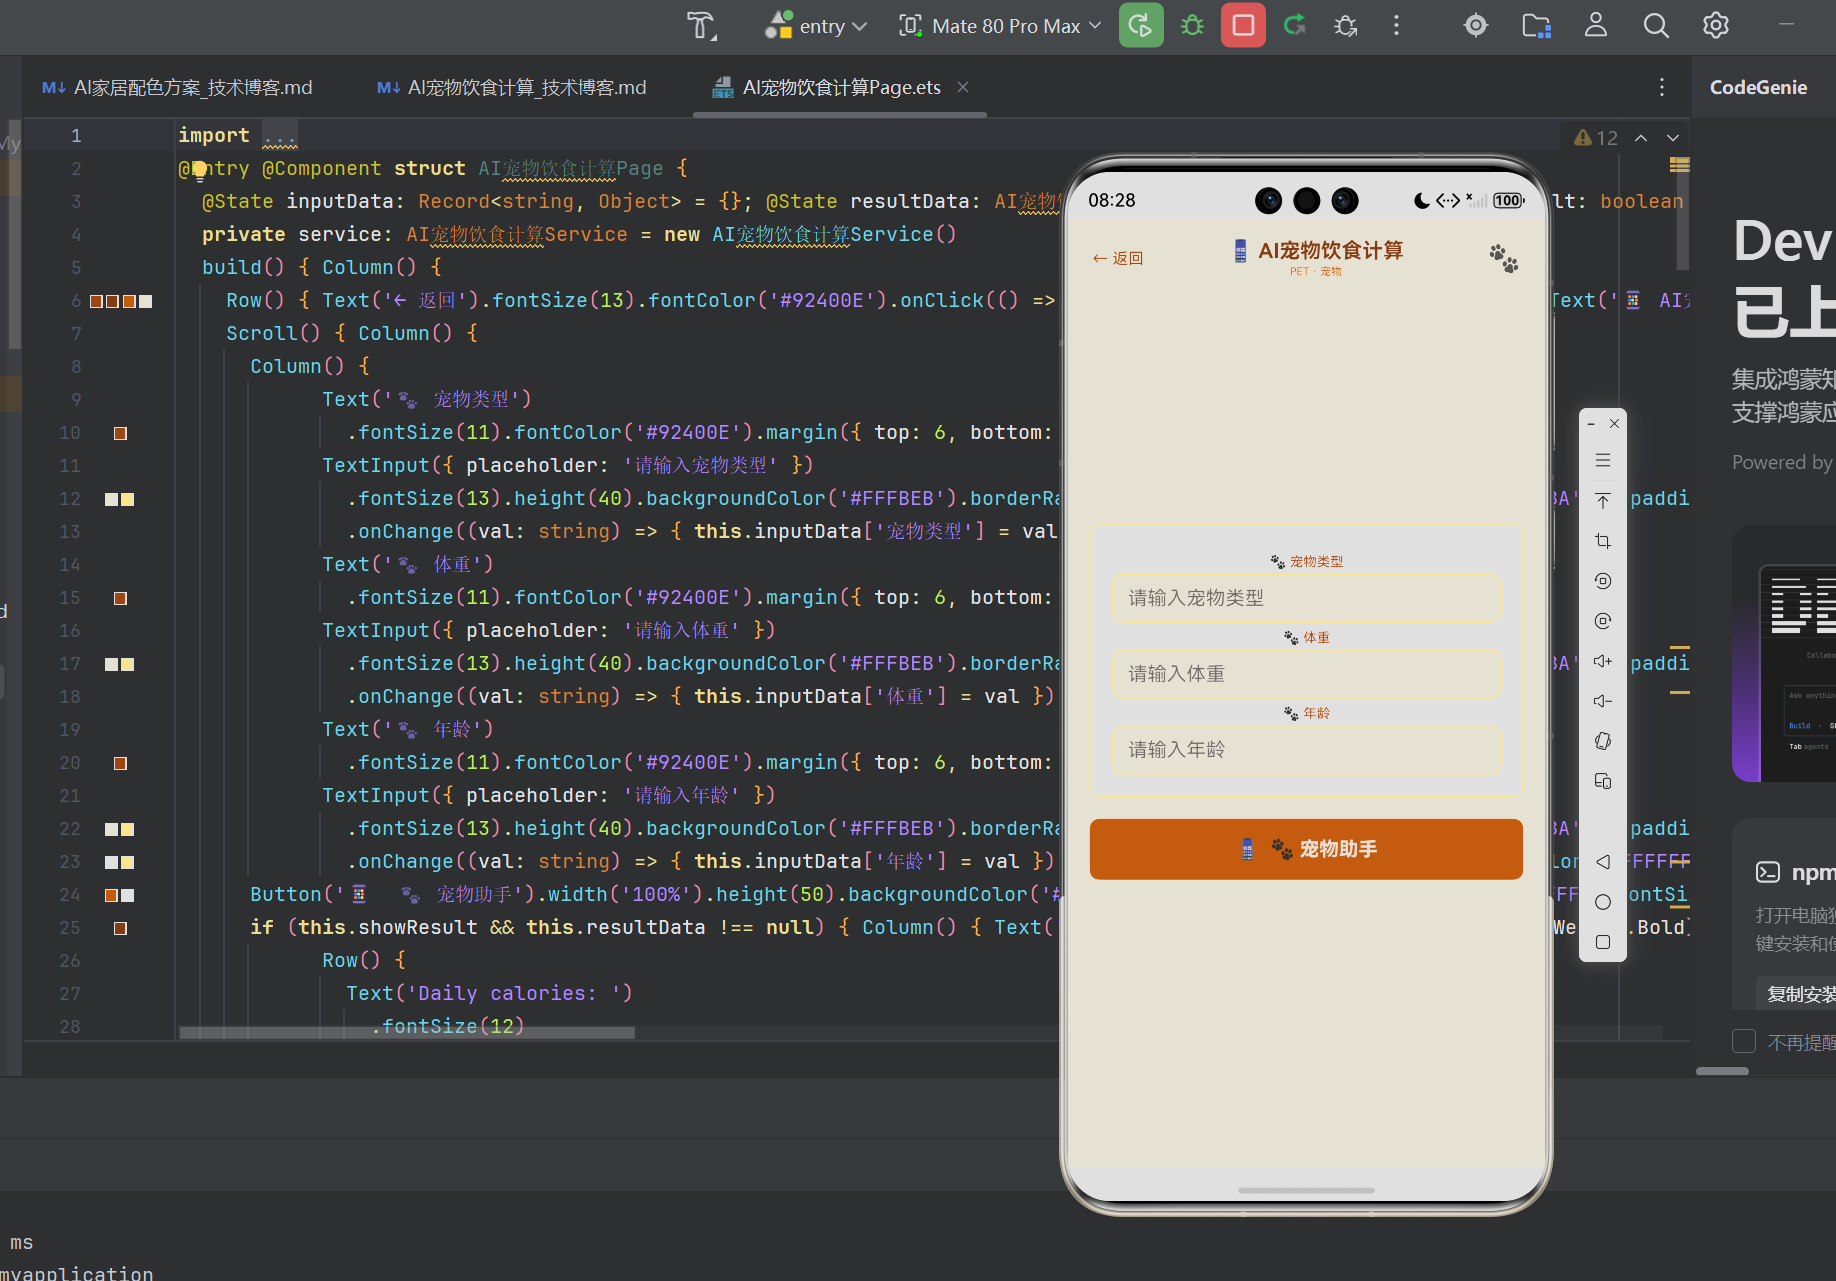Screen dimensions: 1836x1281
Task: Open IDE settings gear icon
Action: point(1716,26)
